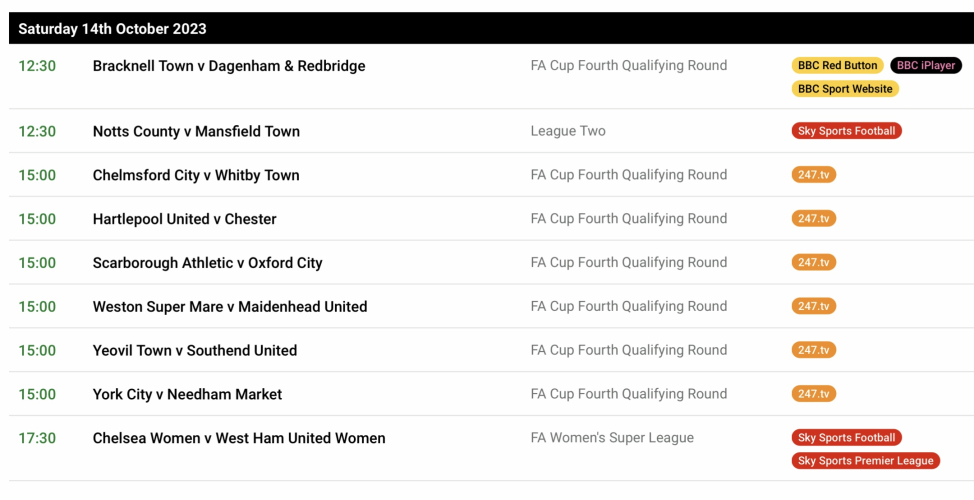Click the BBC Red Button channel badge

point(837,66)
